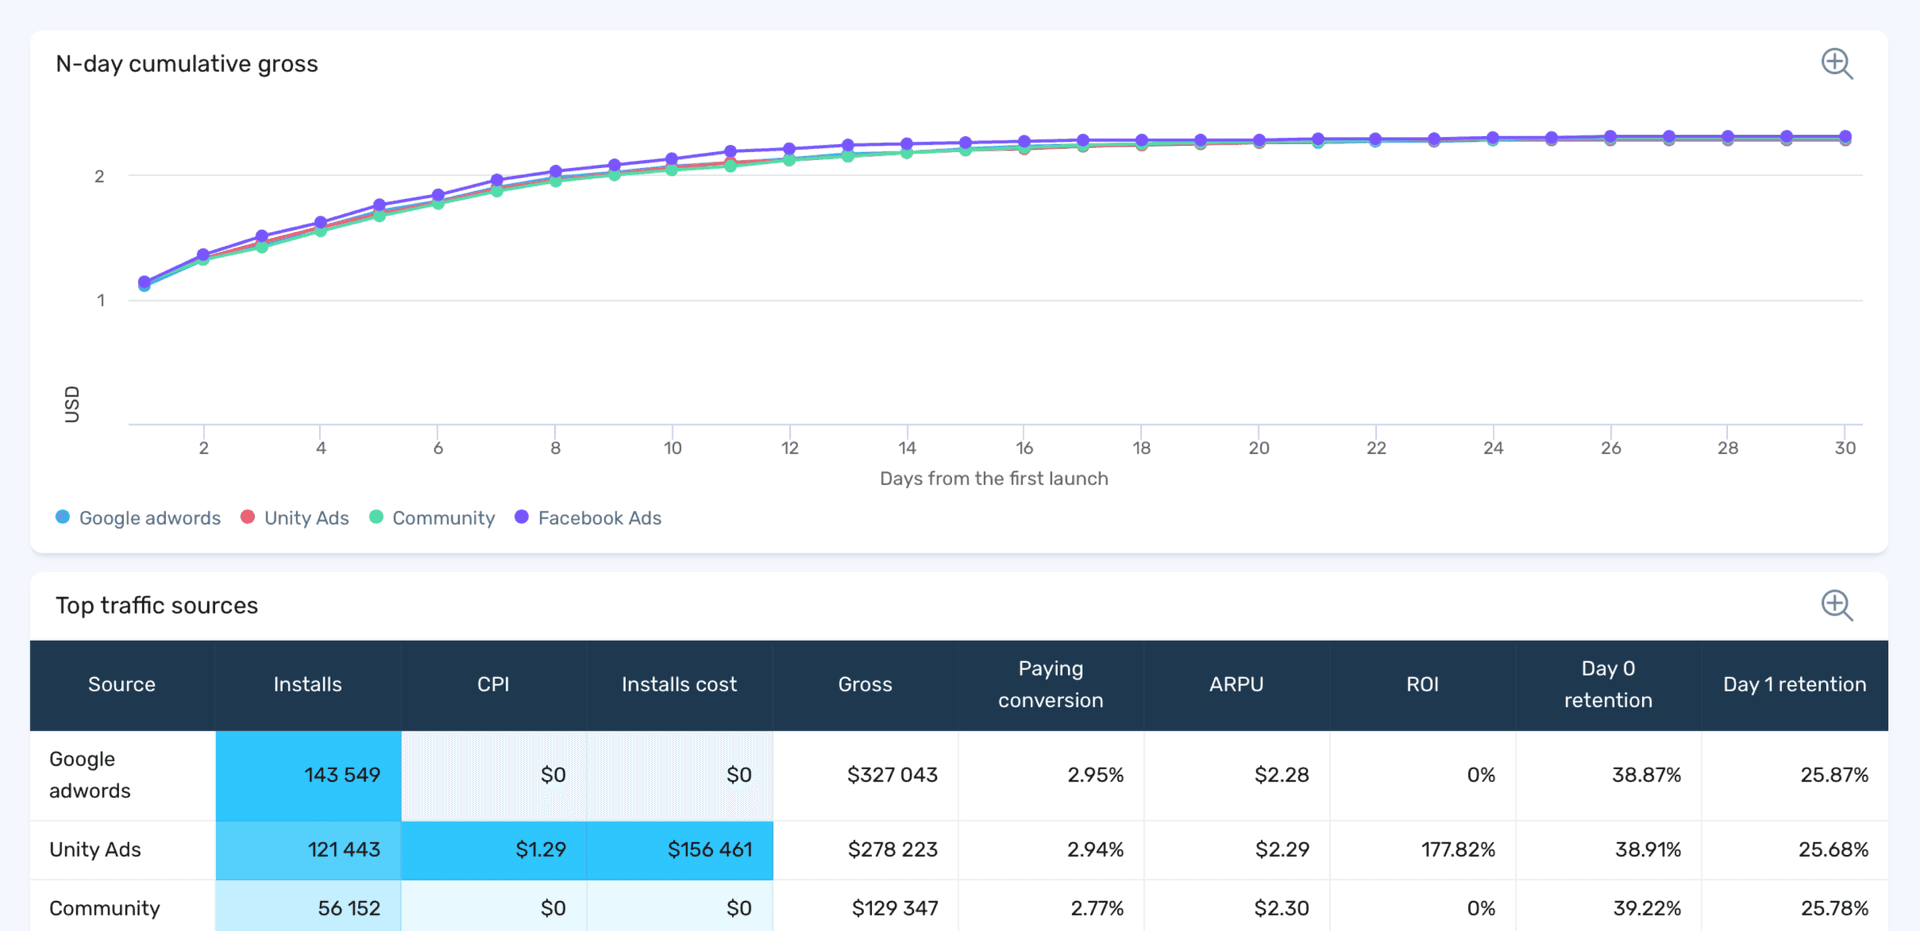The image size is (1920, 931).
Task: Click the green Community legend dot
Action: (376, 517)
